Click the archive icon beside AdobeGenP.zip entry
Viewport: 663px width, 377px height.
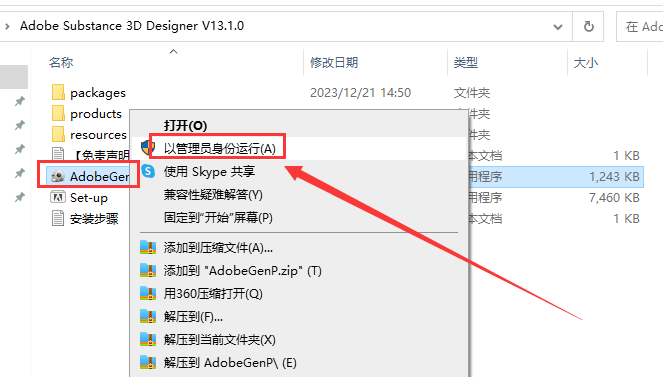tap(148, 270)
